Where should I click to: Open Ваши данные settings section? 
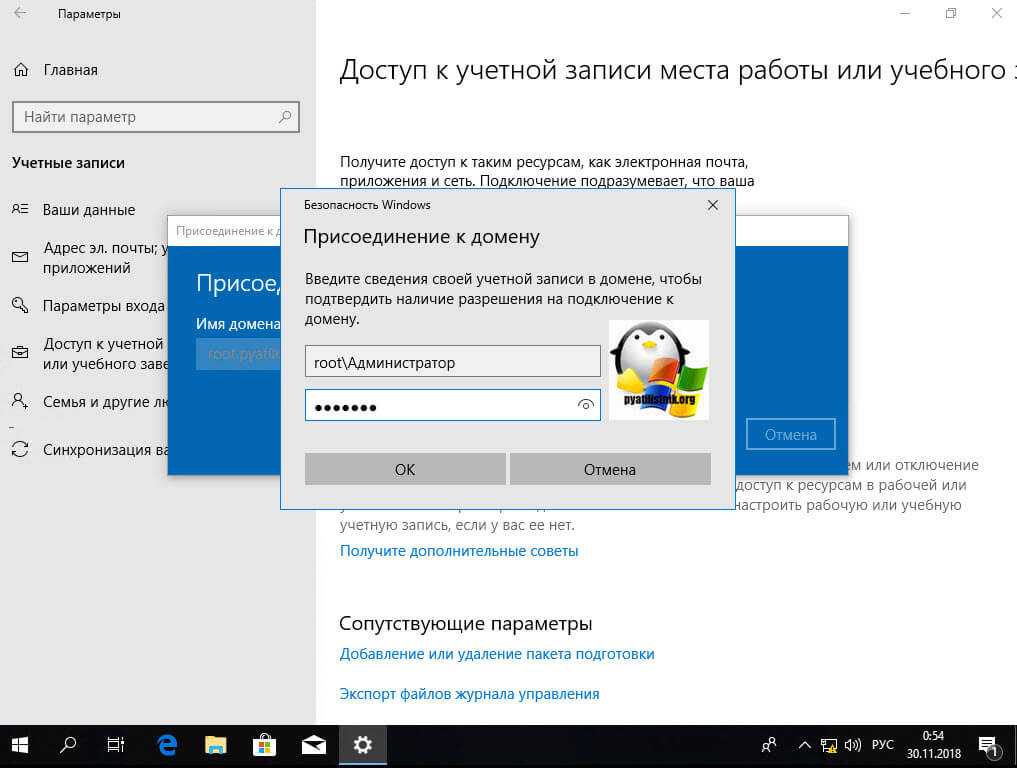[88, 210]
